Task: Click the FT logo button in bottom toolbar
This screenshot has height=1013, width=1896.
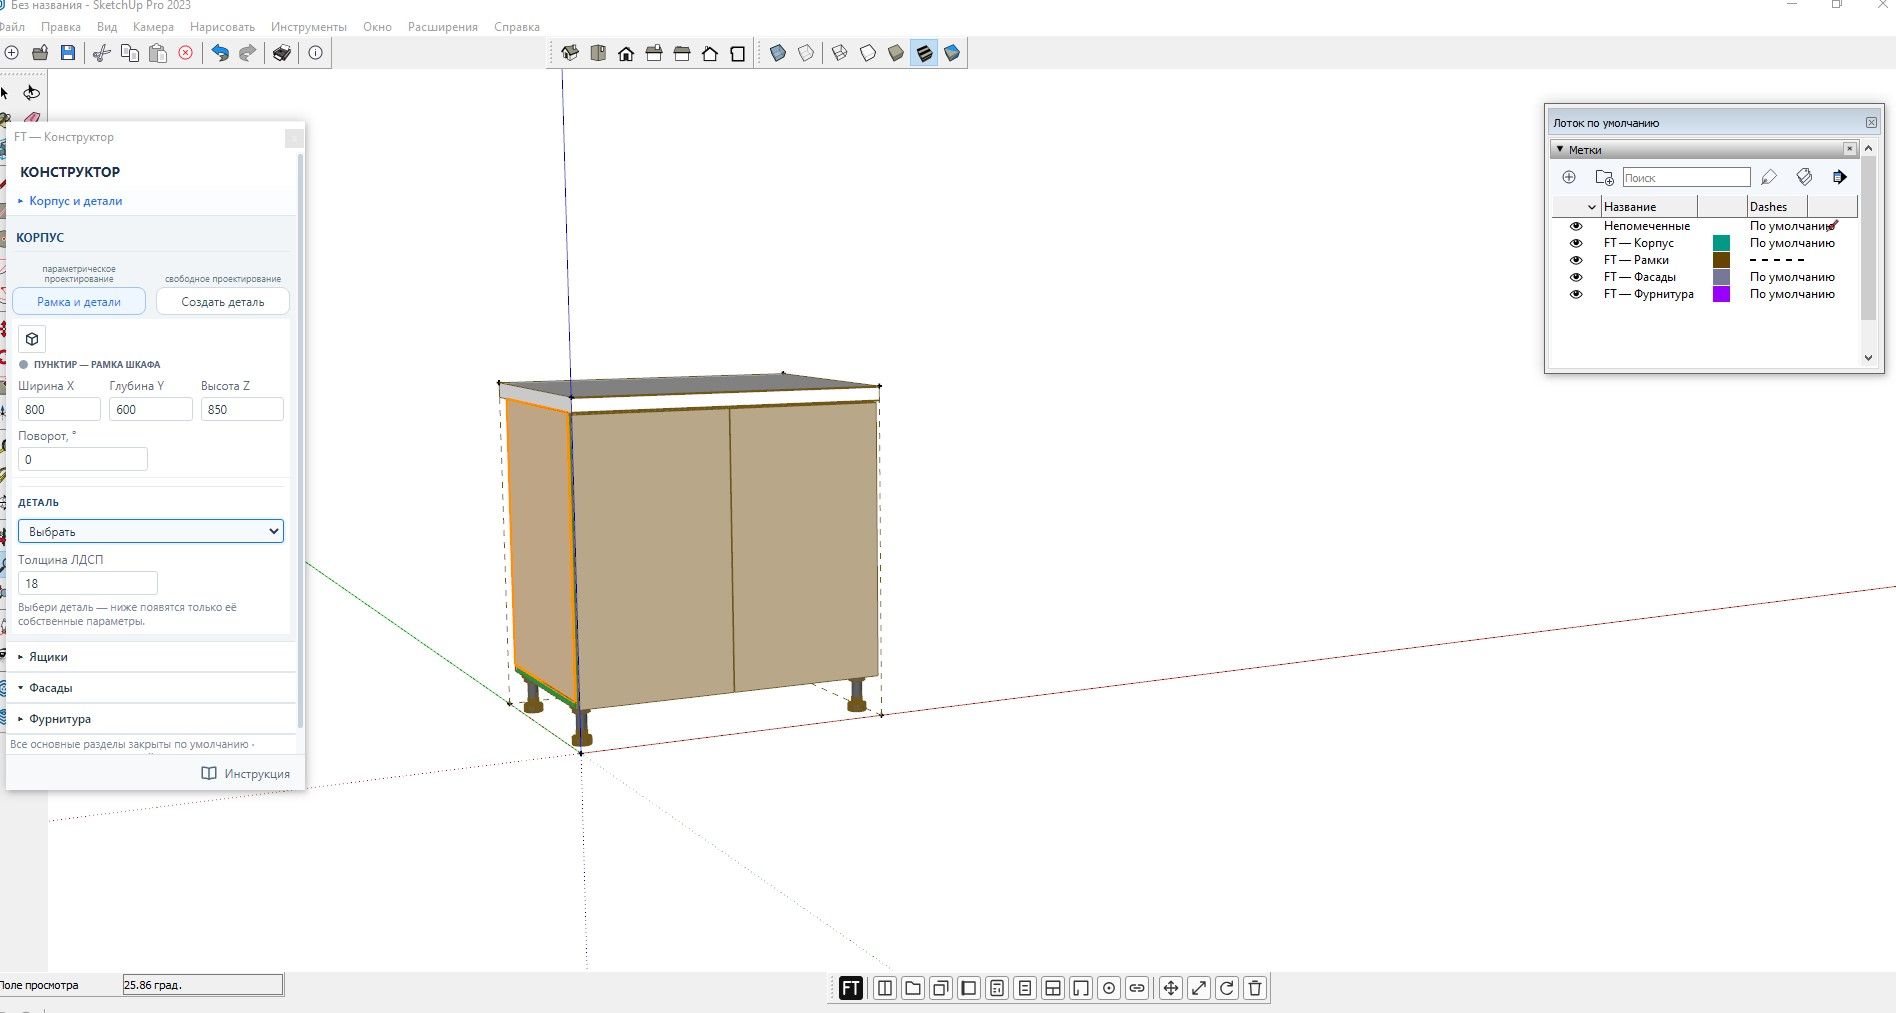Action: point(850,988)
